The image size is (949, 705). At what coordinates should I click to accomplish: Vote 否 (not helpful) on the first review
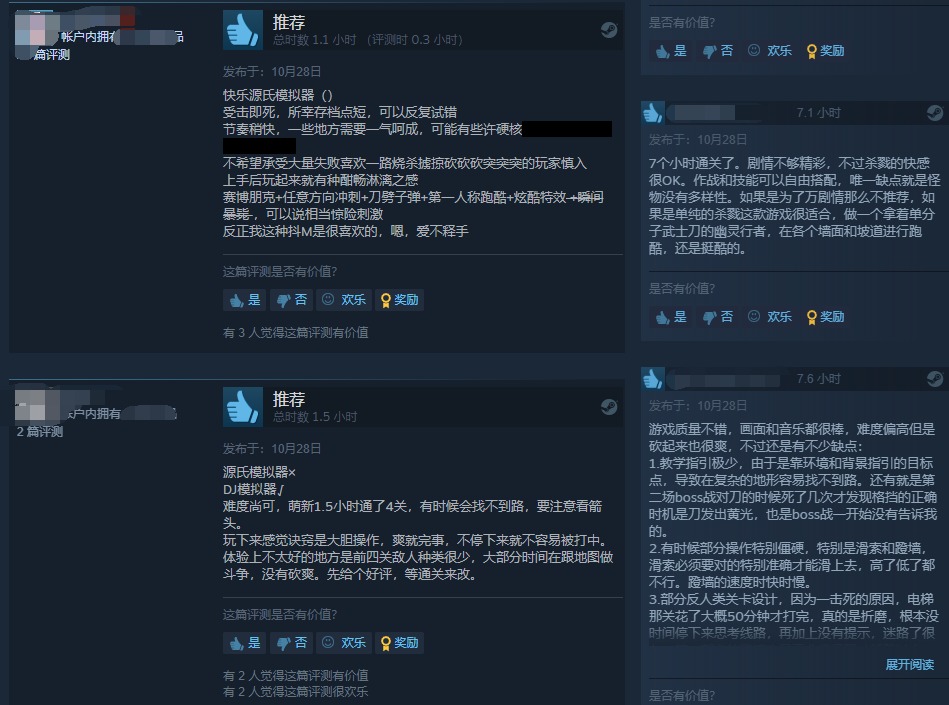291,300
